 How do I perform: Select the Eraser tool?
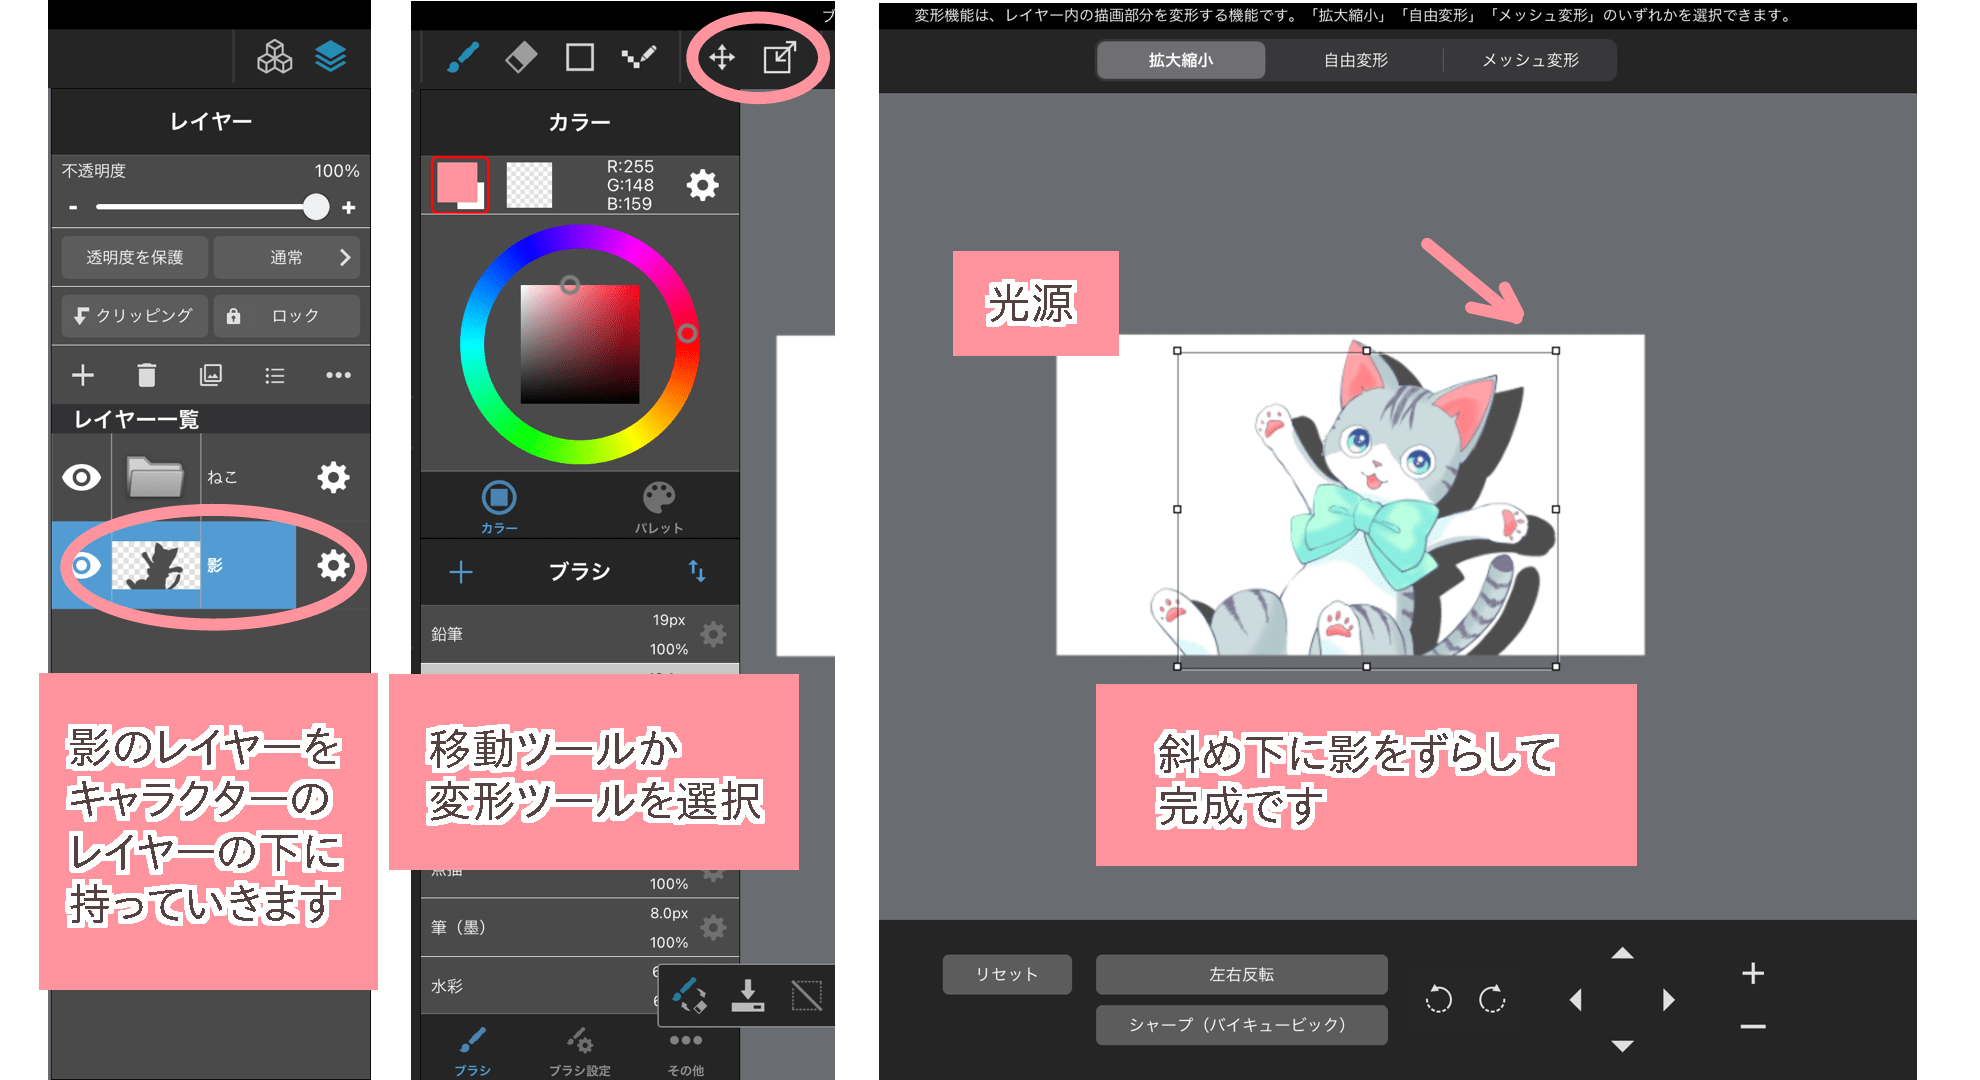tap(522, 57)
